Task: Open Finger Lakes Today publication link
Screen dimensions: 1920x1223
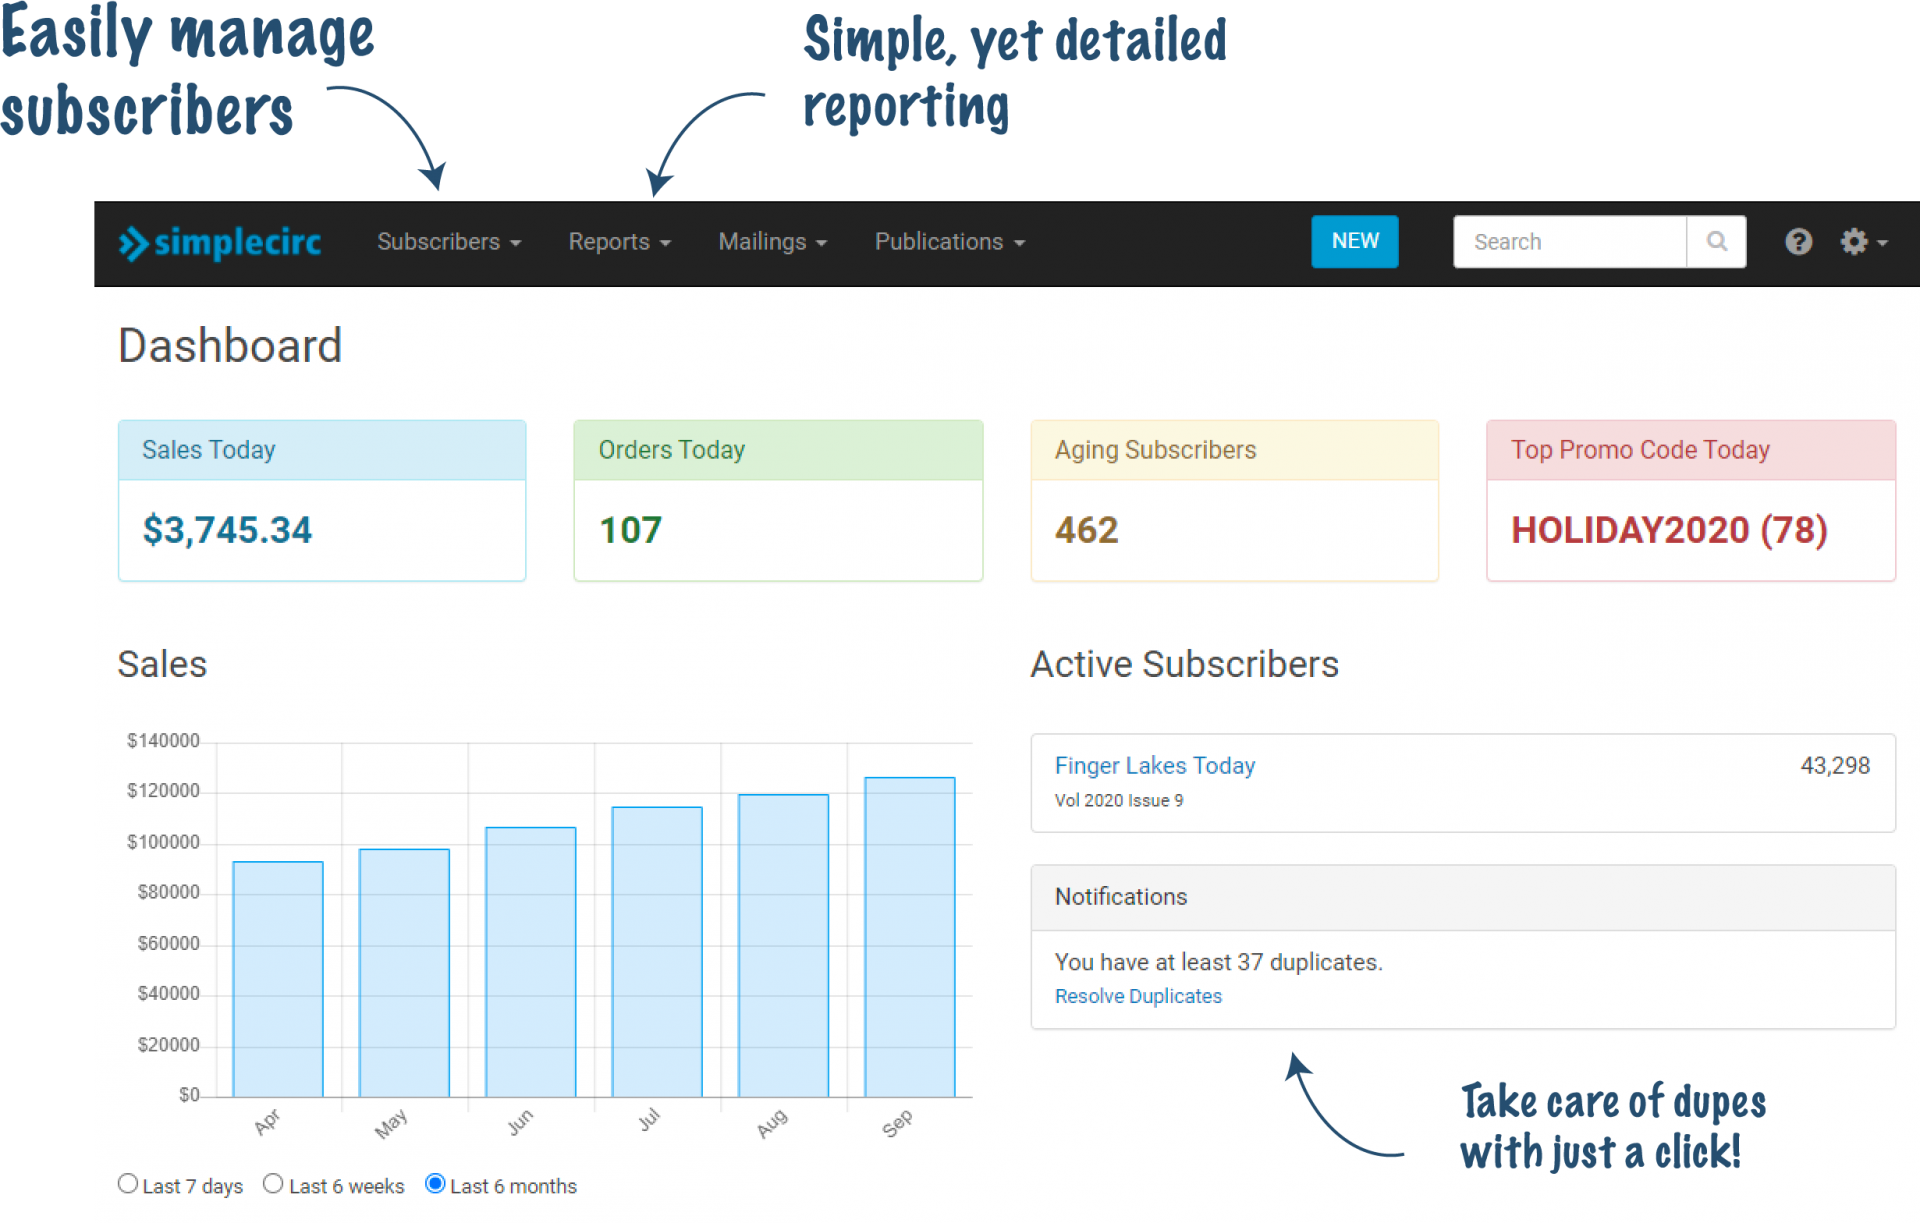Action: click(x=1154, y=766)
